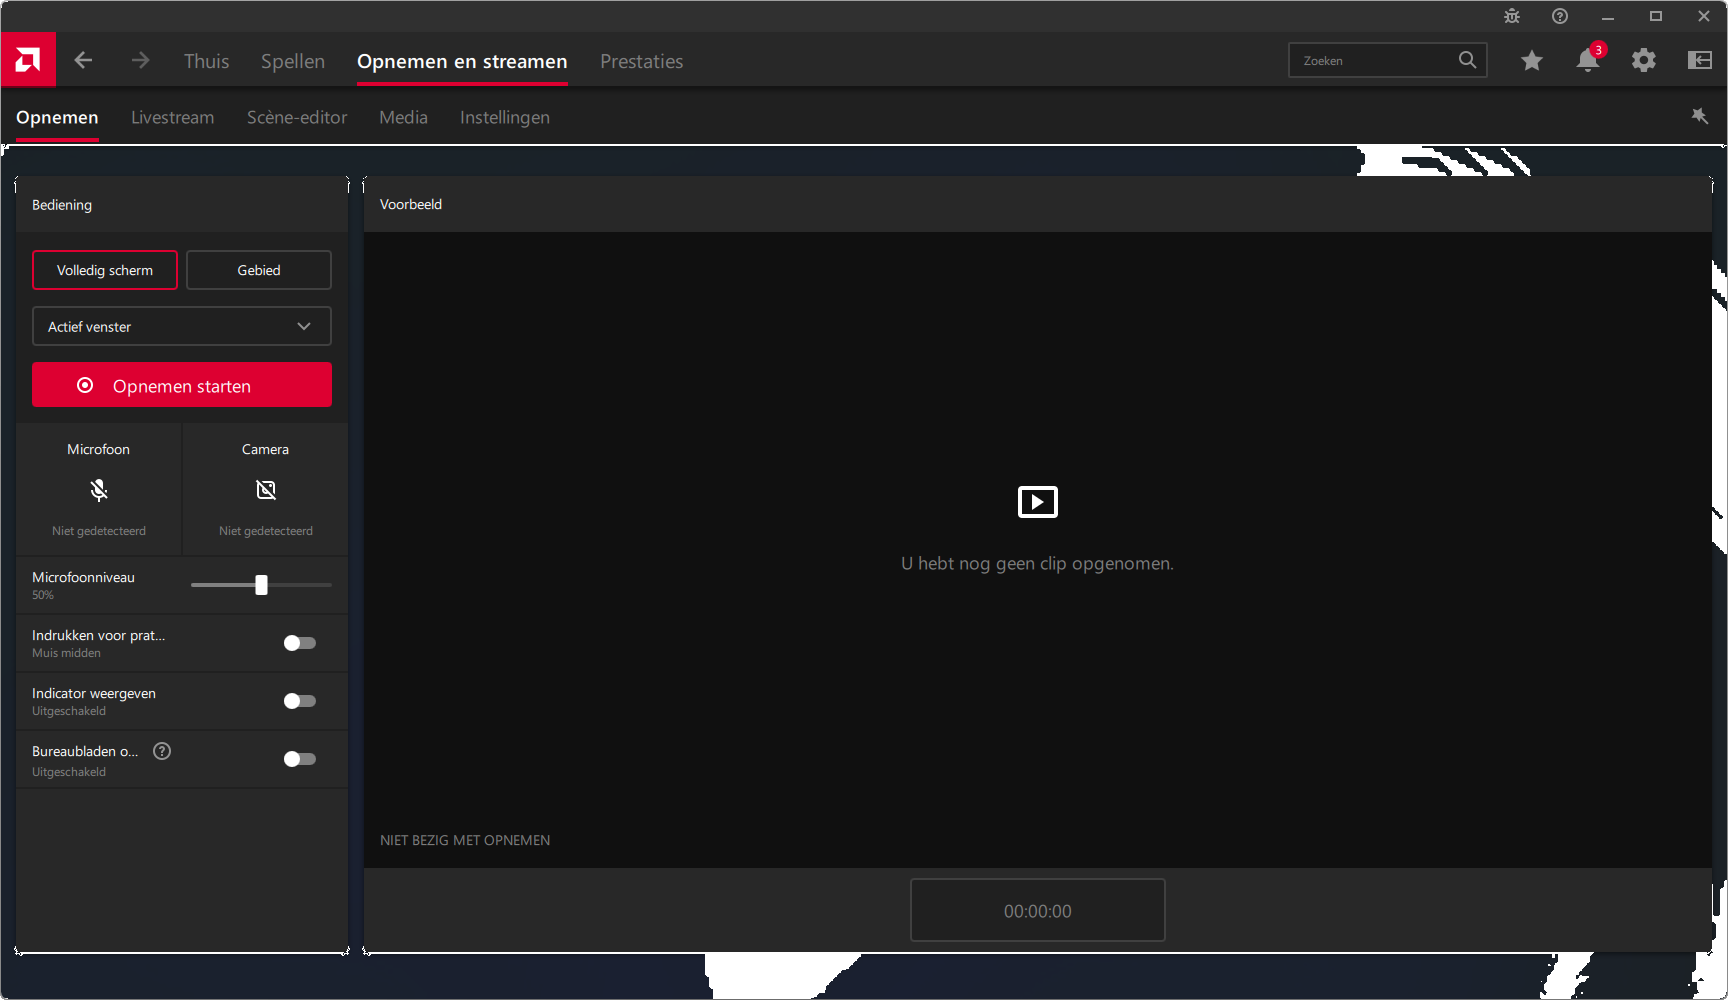Image resolution: width=1728 pixels, height=1000 pixels.
Task: Click the play icon in preview
Action: 1037,502
